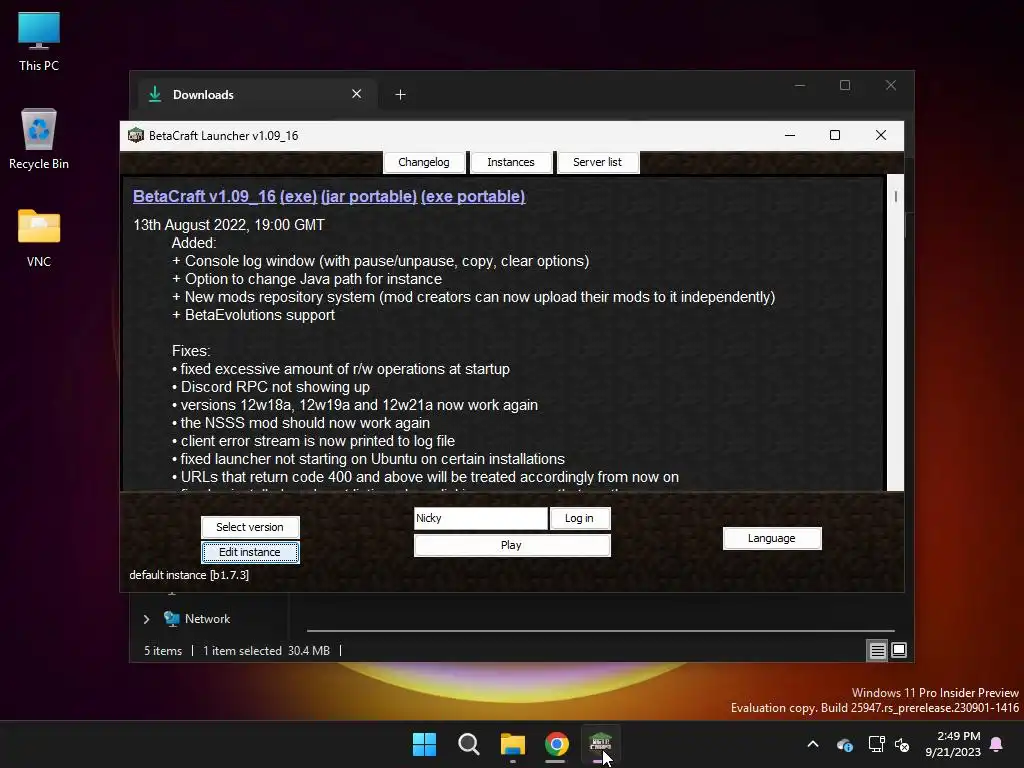Select the Recycle Bin desktop icon

click(x=39, y=139)
